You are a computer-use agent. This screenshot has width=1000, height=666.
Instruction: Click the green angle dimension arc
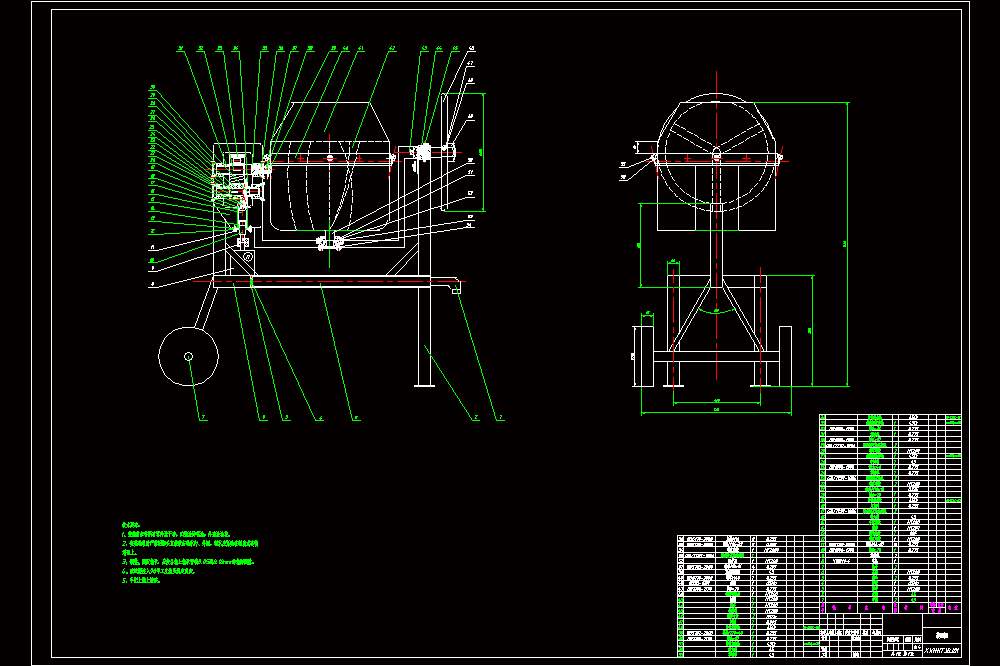click(716, 311)
